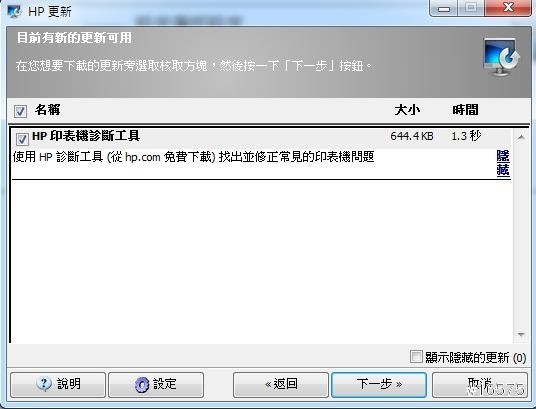536x409 pixels.
Task: Click the monitor update icon in header
Action: (501, 57)
